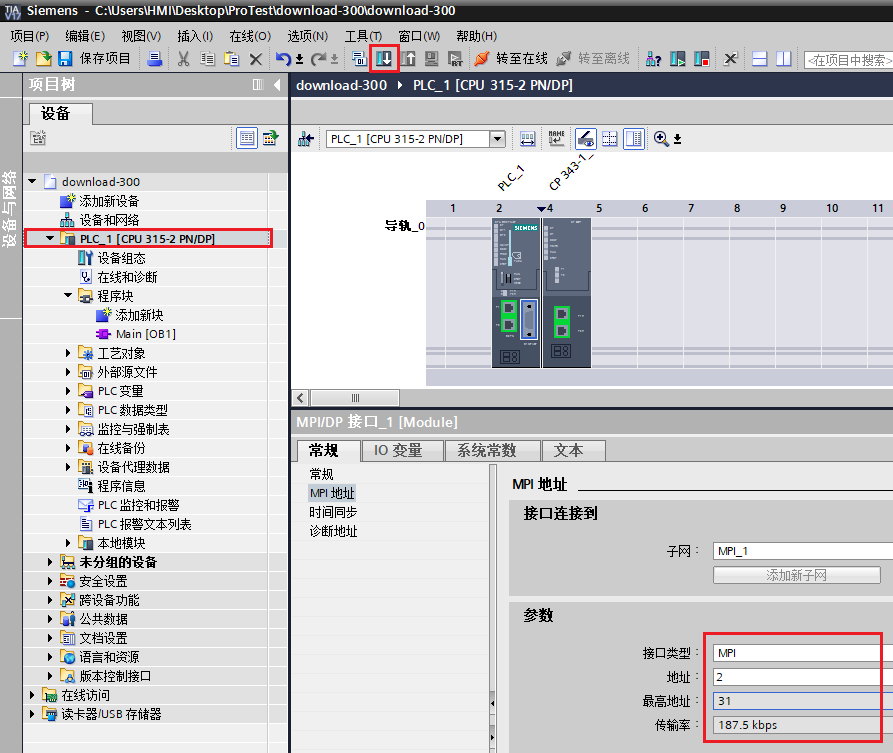Open the 编辑(E) menu

(85, 36)
